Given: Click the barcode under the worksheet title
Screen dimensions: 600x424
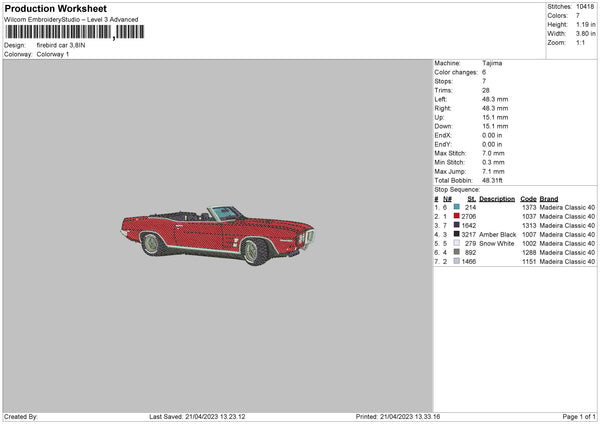Looking at the screenshot, I should tap(75, 32).
